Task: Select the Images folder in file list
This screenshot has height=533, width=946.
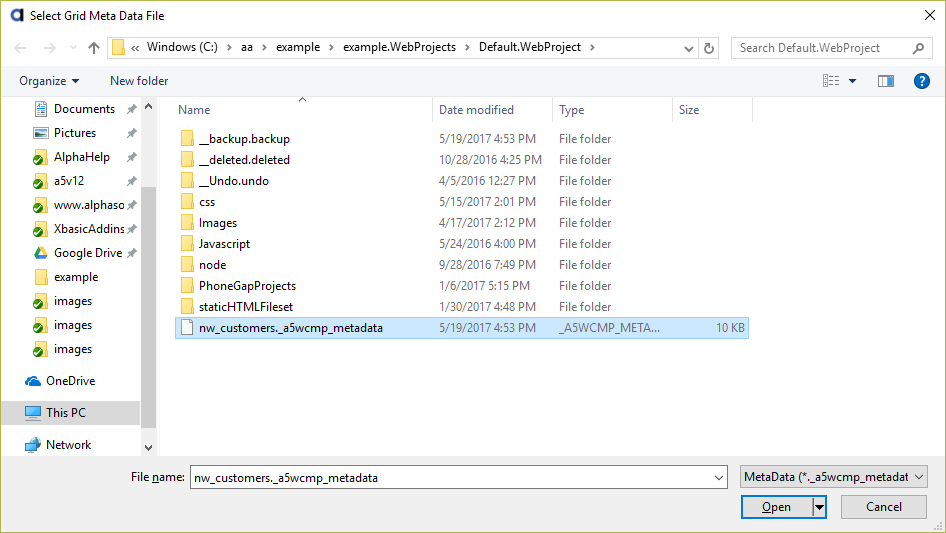Action: (218, 223)
